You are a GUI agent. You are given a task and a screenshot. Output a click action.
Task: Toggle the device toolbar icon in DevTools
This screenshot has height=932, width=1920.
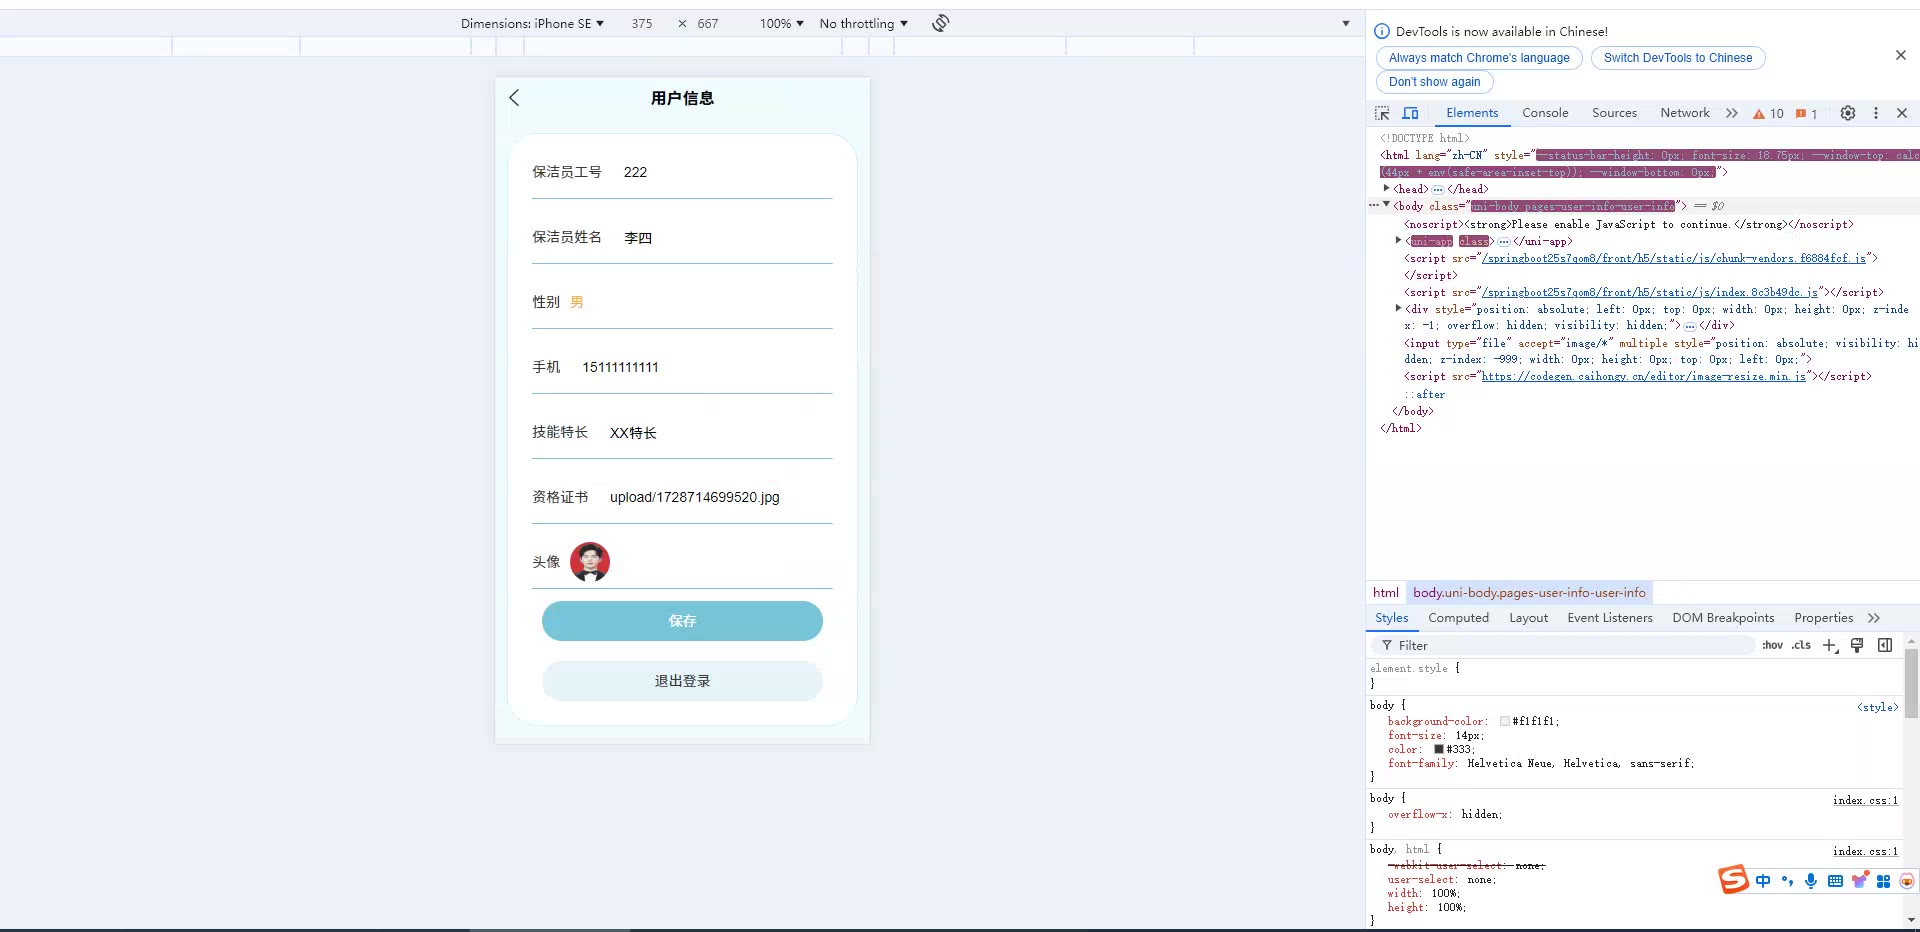1411,113
